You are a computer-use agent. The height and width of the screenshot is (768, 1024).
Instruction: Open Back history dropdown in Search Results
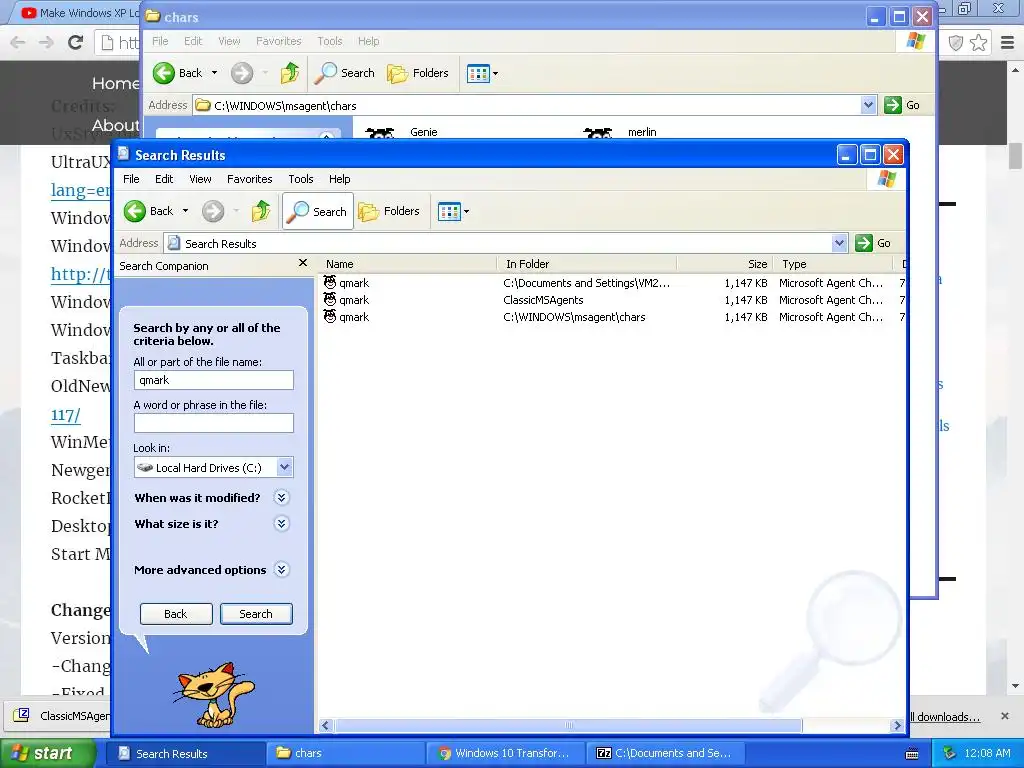185,211
